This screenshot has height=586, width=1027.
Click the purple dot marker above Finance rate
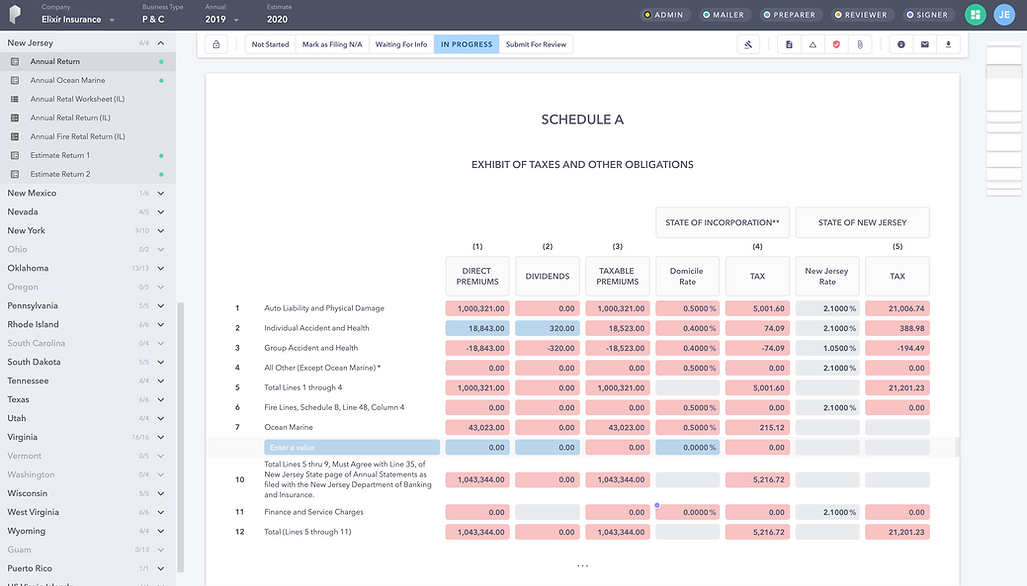tap(657, 505)
